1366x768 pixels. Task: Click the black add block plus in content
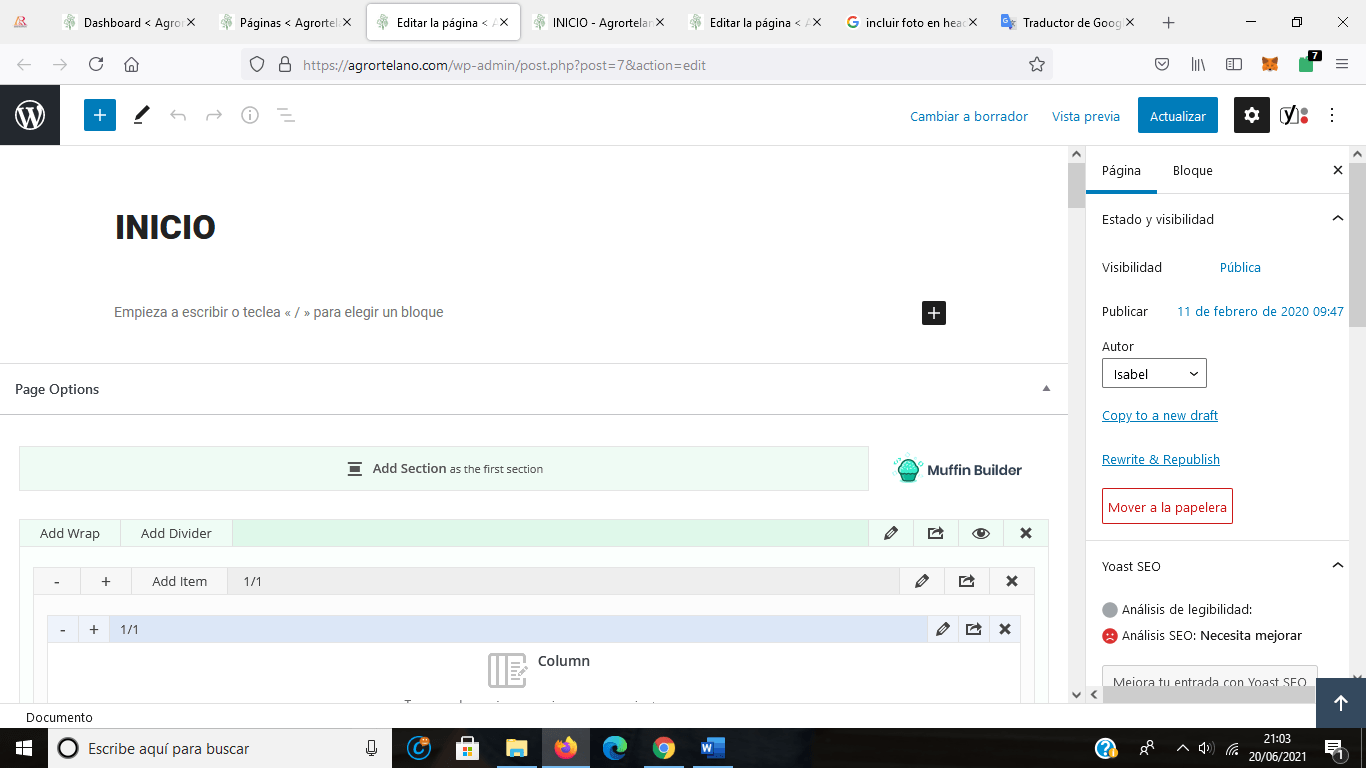point(934,313)
